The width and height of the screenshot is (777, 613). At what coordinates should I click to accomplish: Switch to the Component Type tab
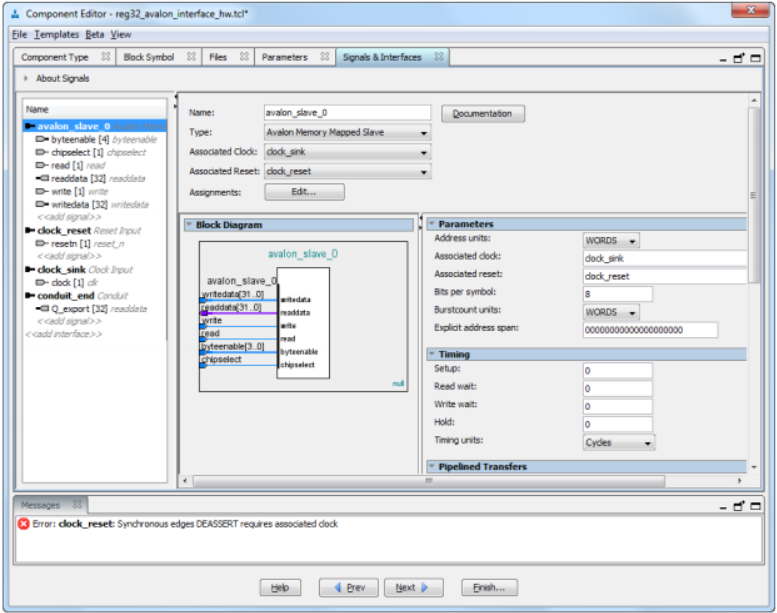tap(55, 57)
